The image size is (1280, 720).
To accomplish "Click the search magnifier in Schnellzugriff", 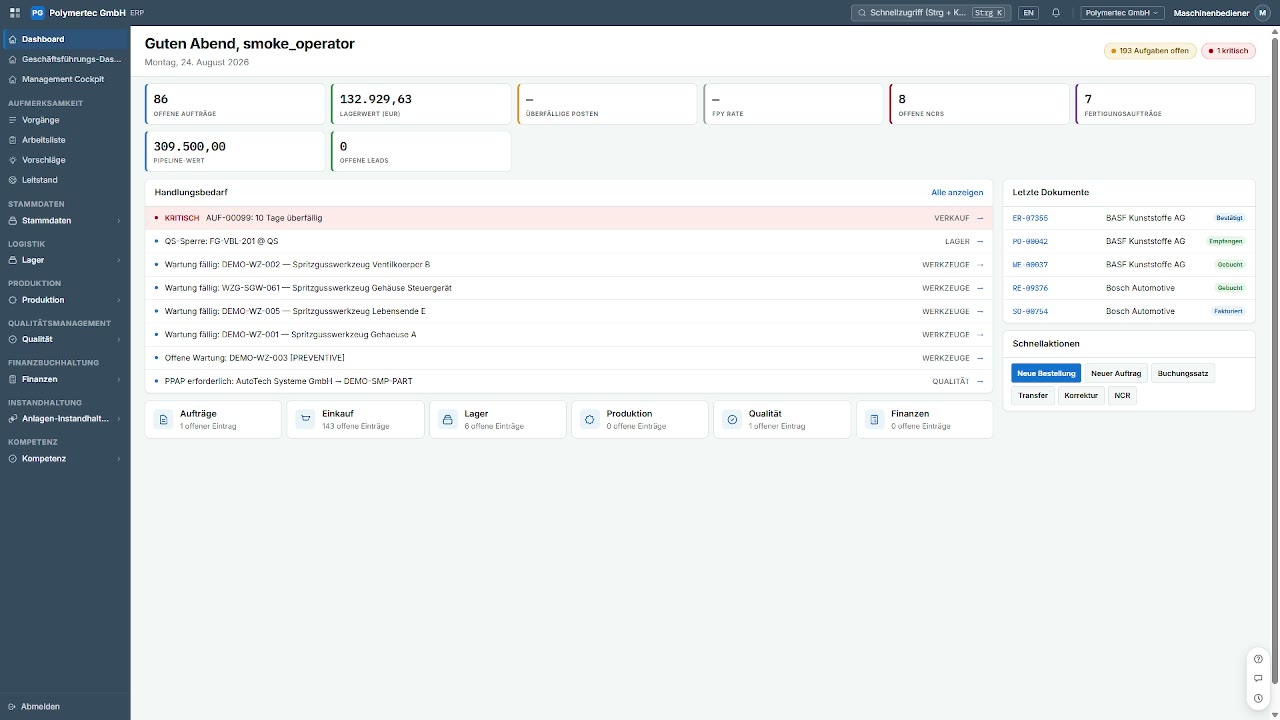I will tap(862, 13).
